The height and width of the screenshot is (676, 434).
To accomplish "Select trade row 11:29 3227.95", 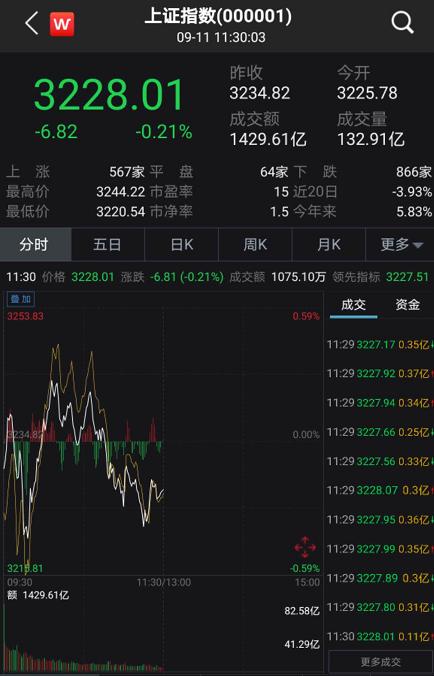I will [x=379, y=520].
